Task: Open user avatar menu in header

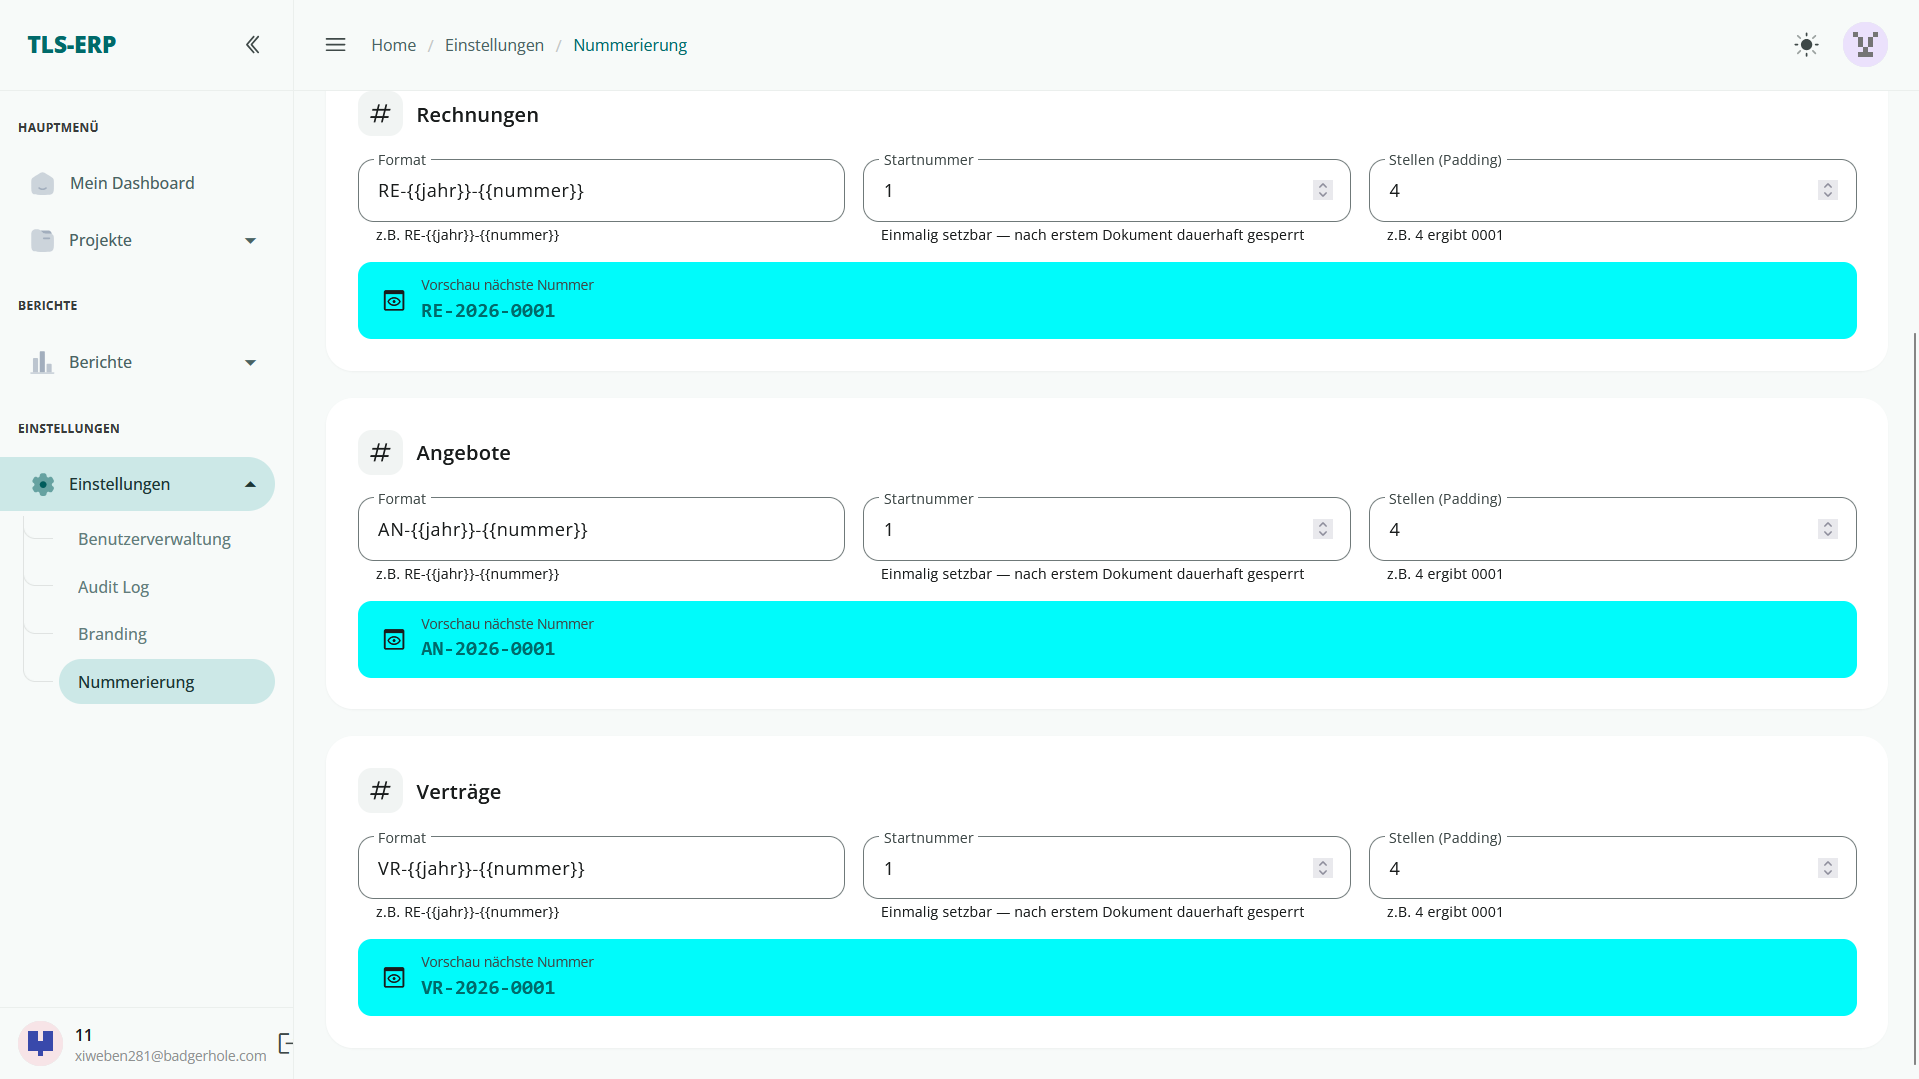Action: (x=1865, y=45)
